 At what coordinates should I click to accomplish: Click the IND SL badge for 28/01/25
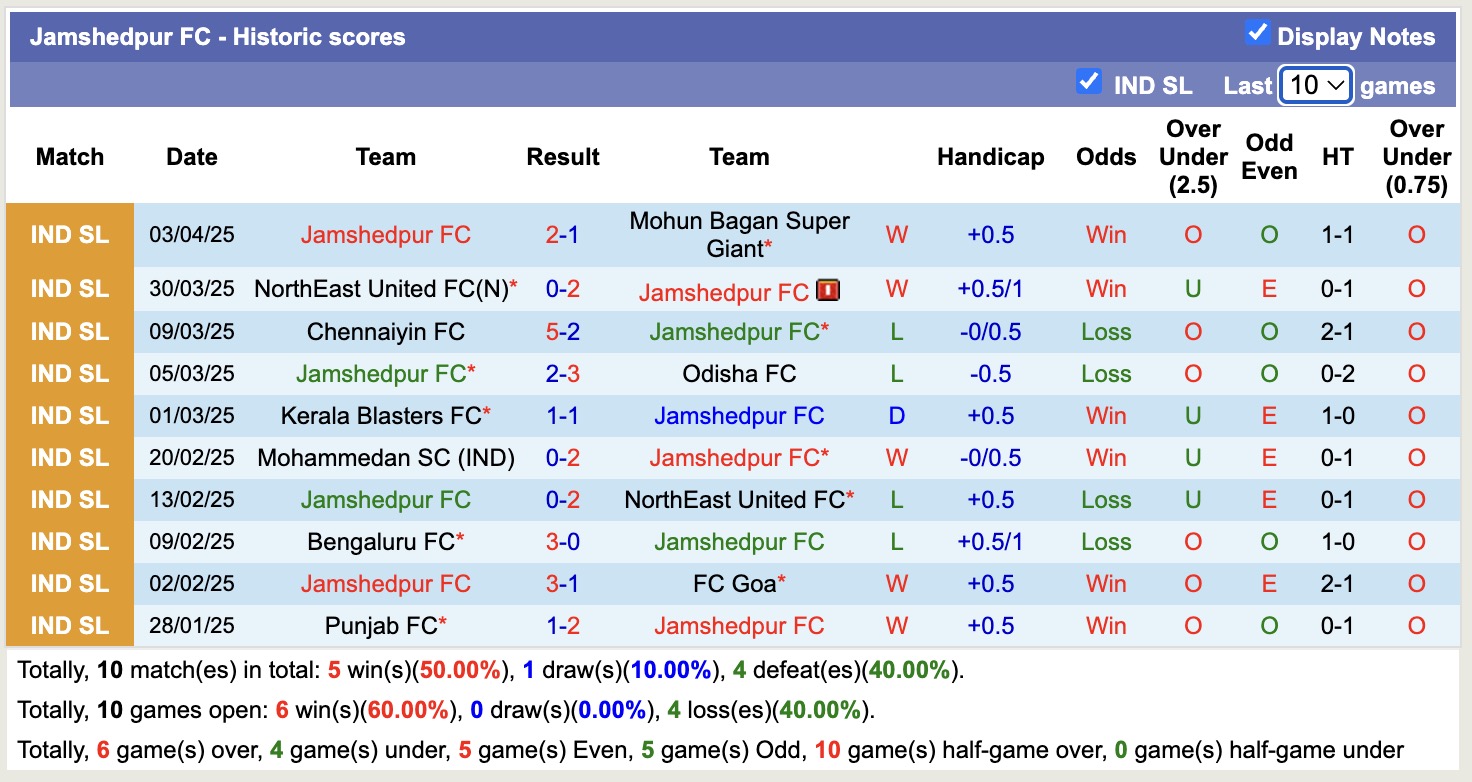pos(69,626)
